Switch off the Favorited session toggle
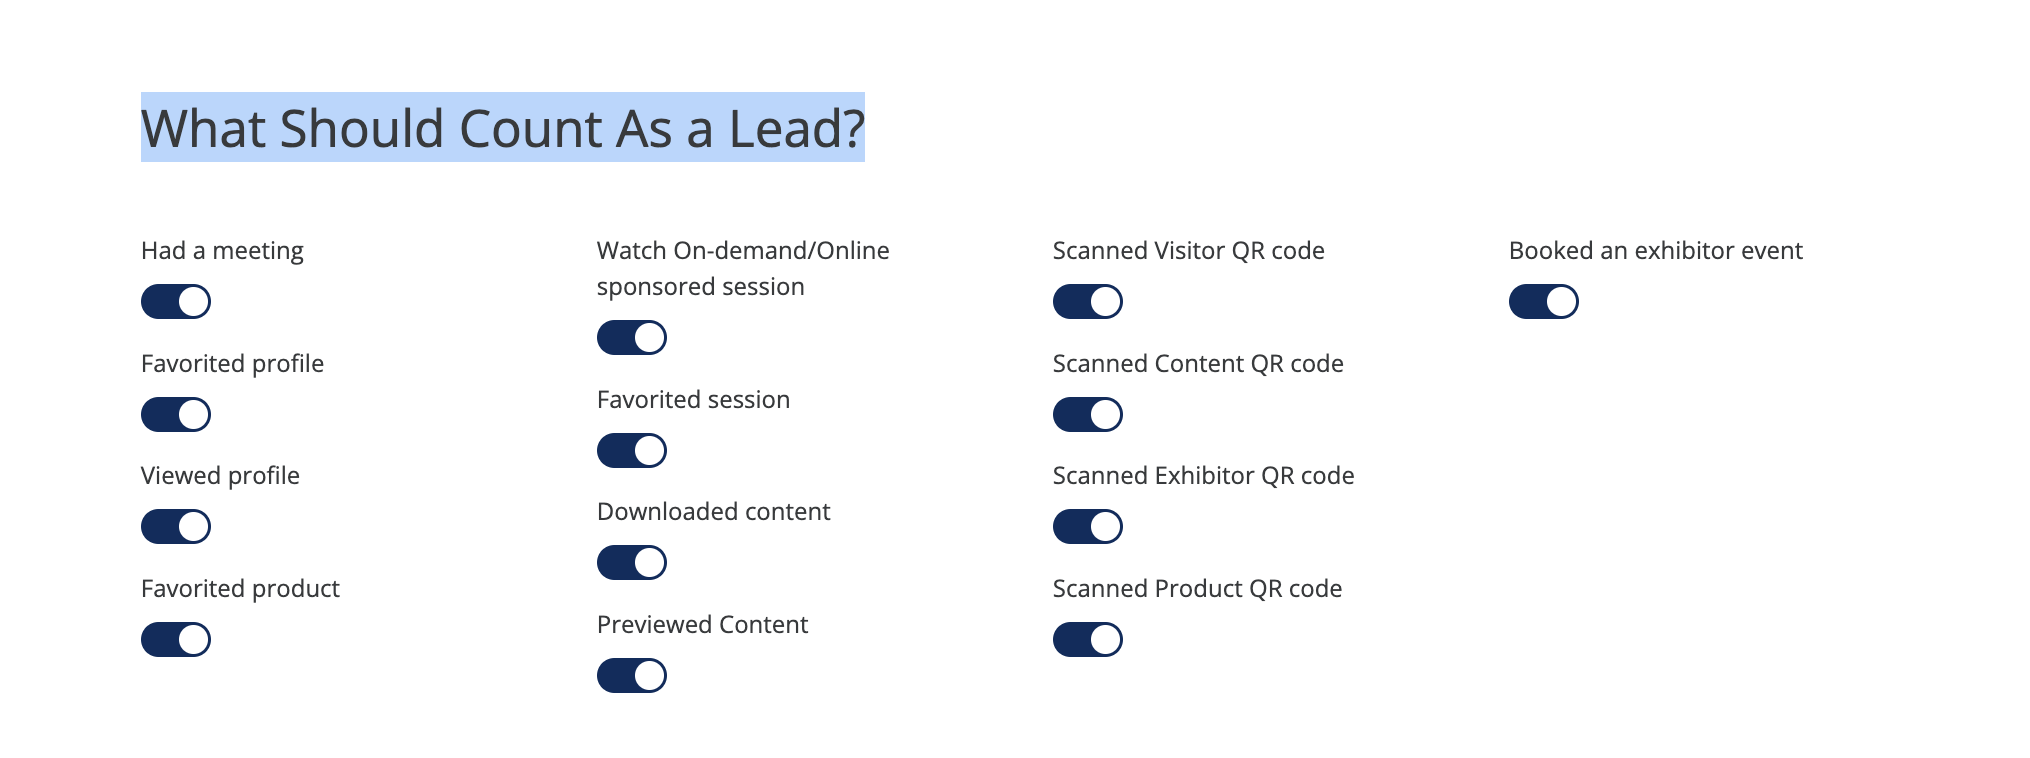 tap(632, 450)
